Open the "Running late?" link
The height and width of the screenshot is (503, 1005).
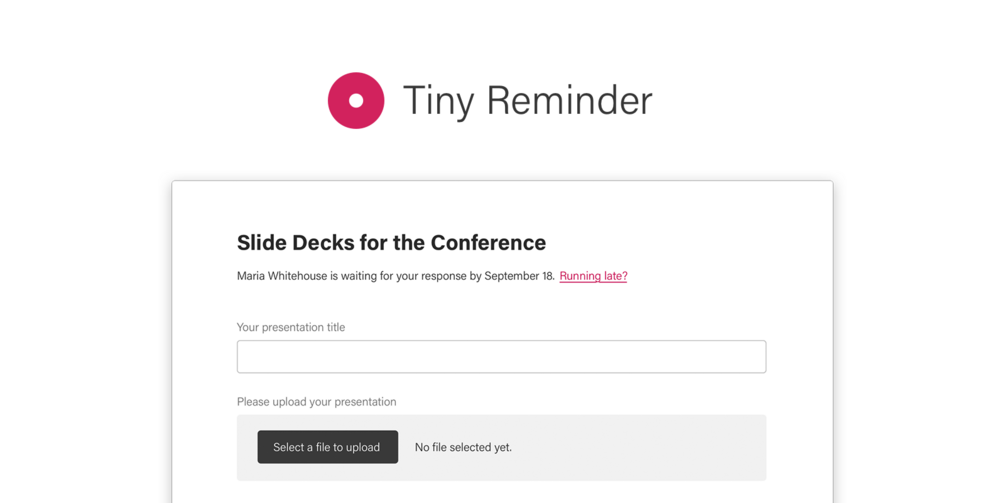pos(593,276)
